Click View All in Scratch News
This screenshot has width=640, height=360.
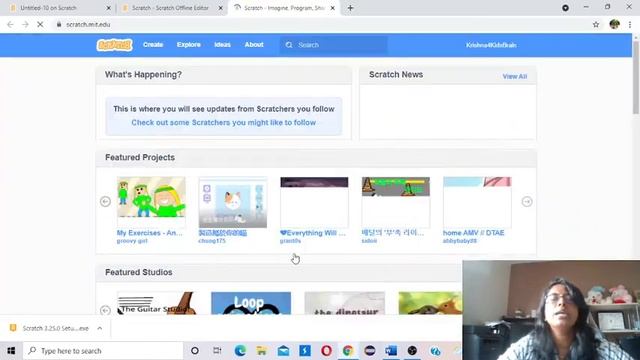click(x=515, y=76)
